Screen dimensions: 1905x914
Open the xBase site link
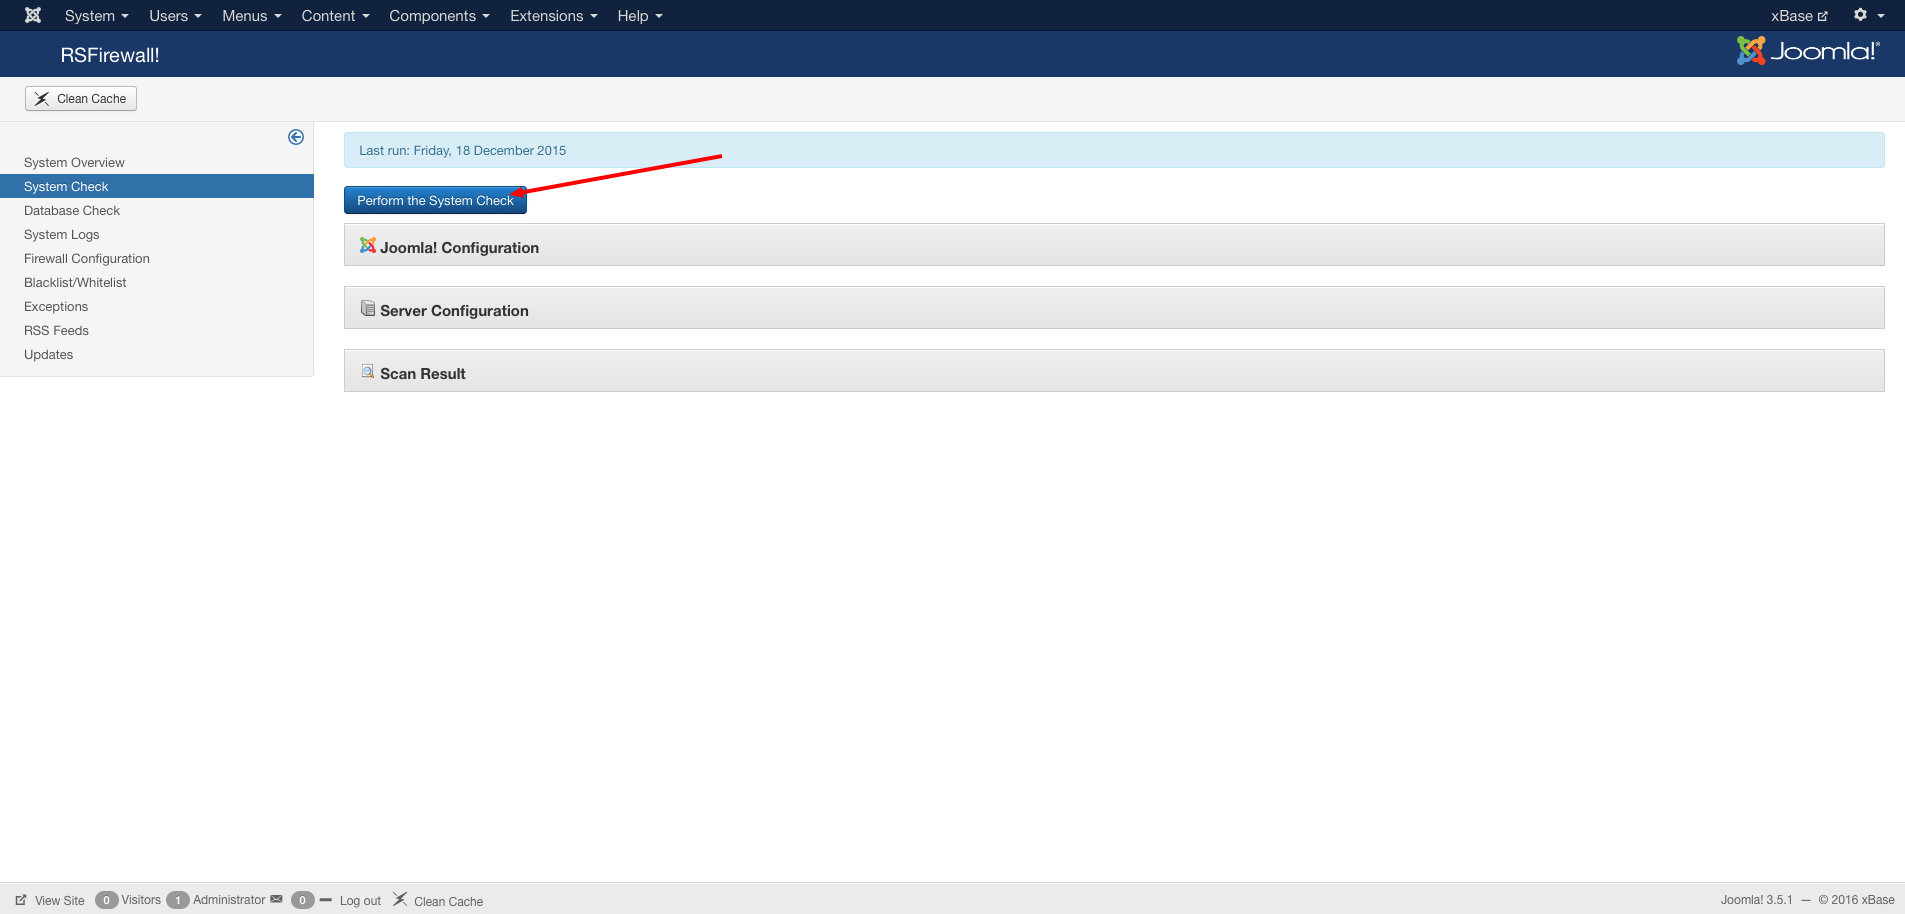pyautogui.click(x=1799, y=16)
